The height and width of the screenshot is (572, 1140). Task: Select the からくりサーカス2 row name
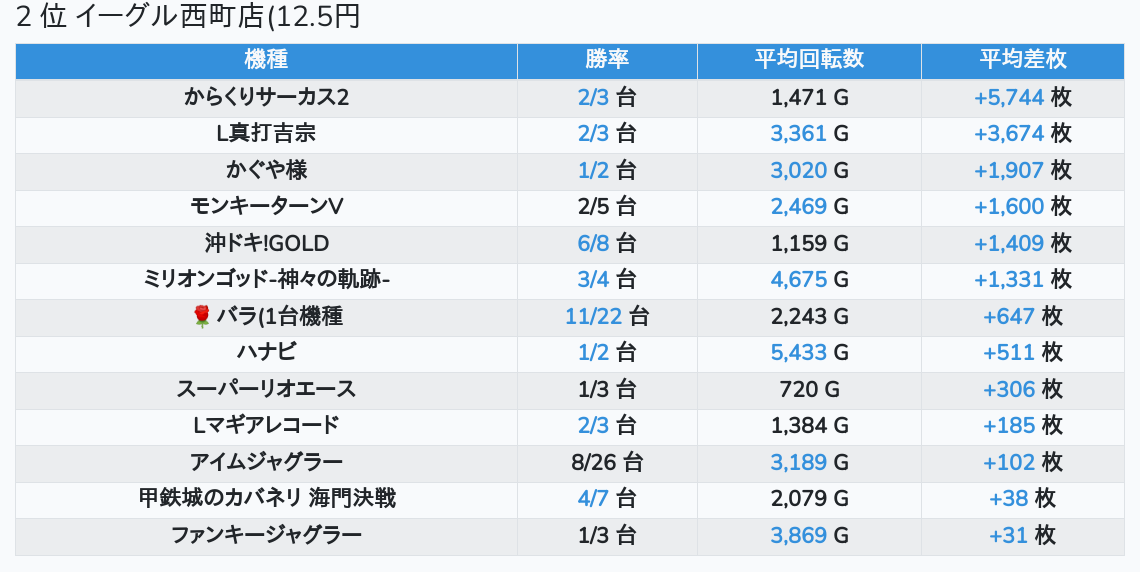coord(267,97)
